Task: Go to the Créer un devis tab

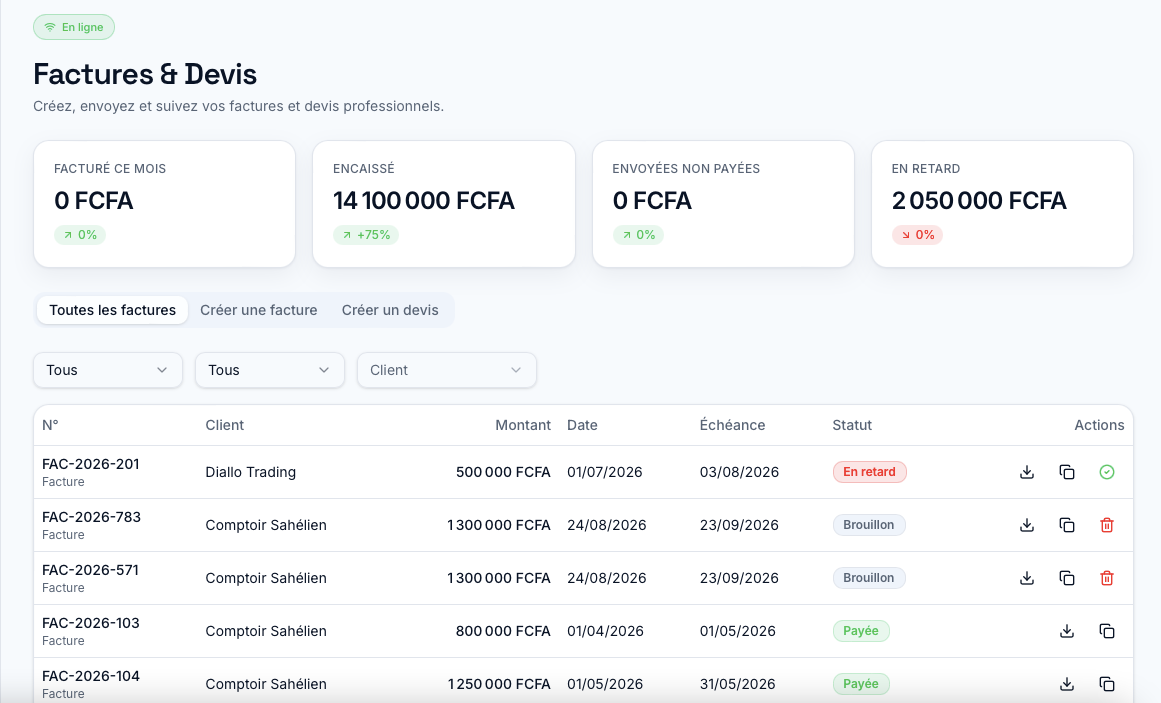Action: 390,310
